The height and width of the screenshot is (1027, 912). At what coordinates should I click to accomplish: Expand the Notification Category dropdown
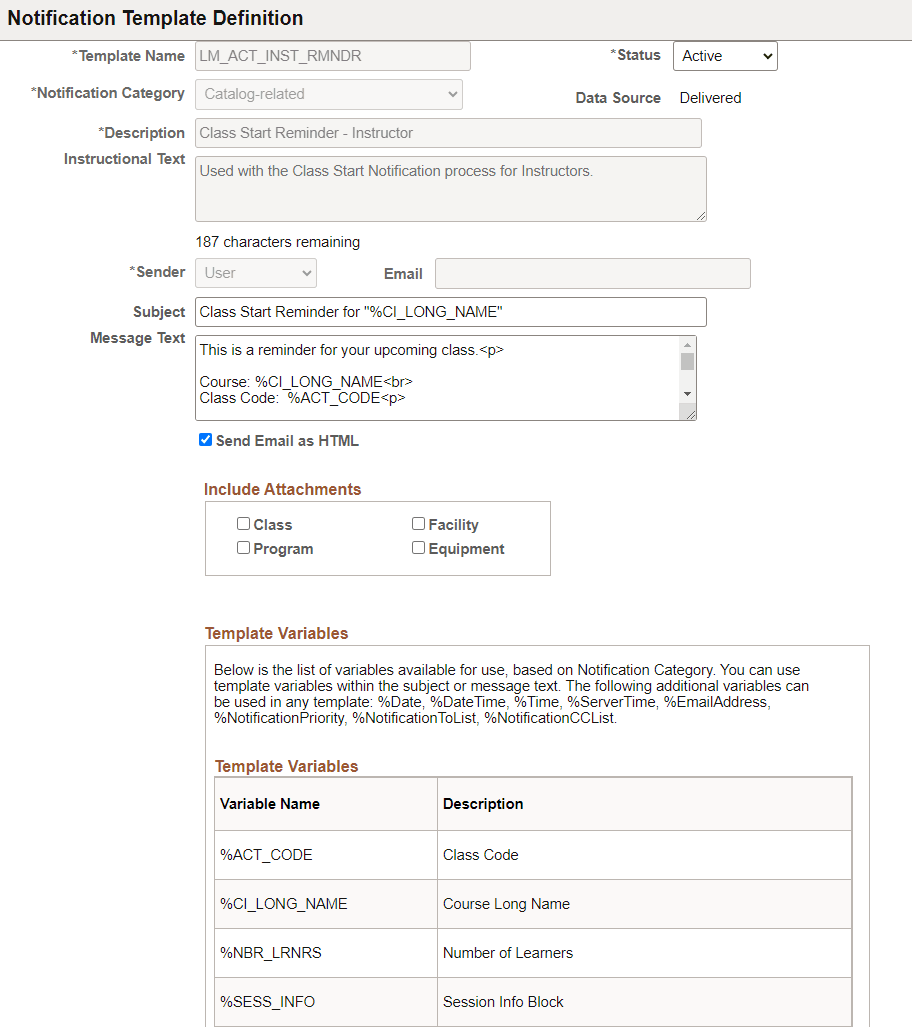pos(329,93)
